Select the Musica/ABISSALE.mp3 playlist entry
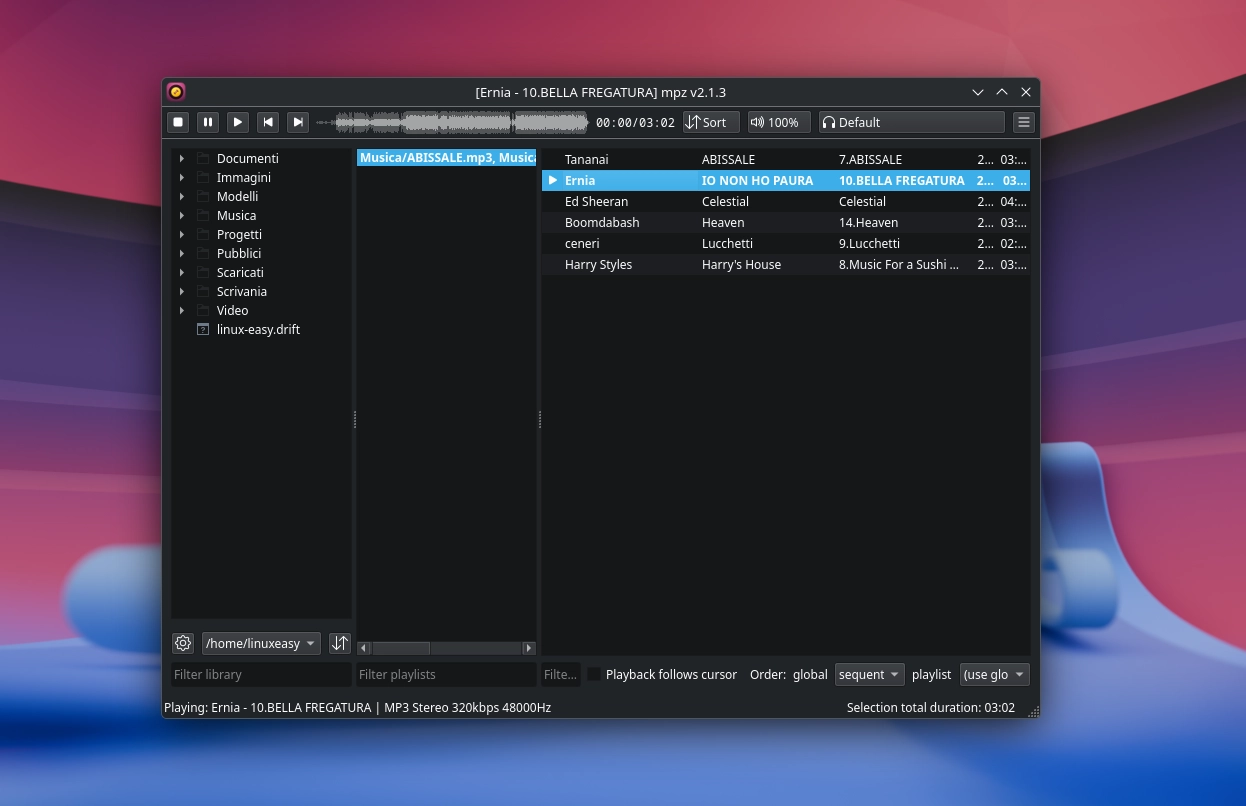 point(447,158)
